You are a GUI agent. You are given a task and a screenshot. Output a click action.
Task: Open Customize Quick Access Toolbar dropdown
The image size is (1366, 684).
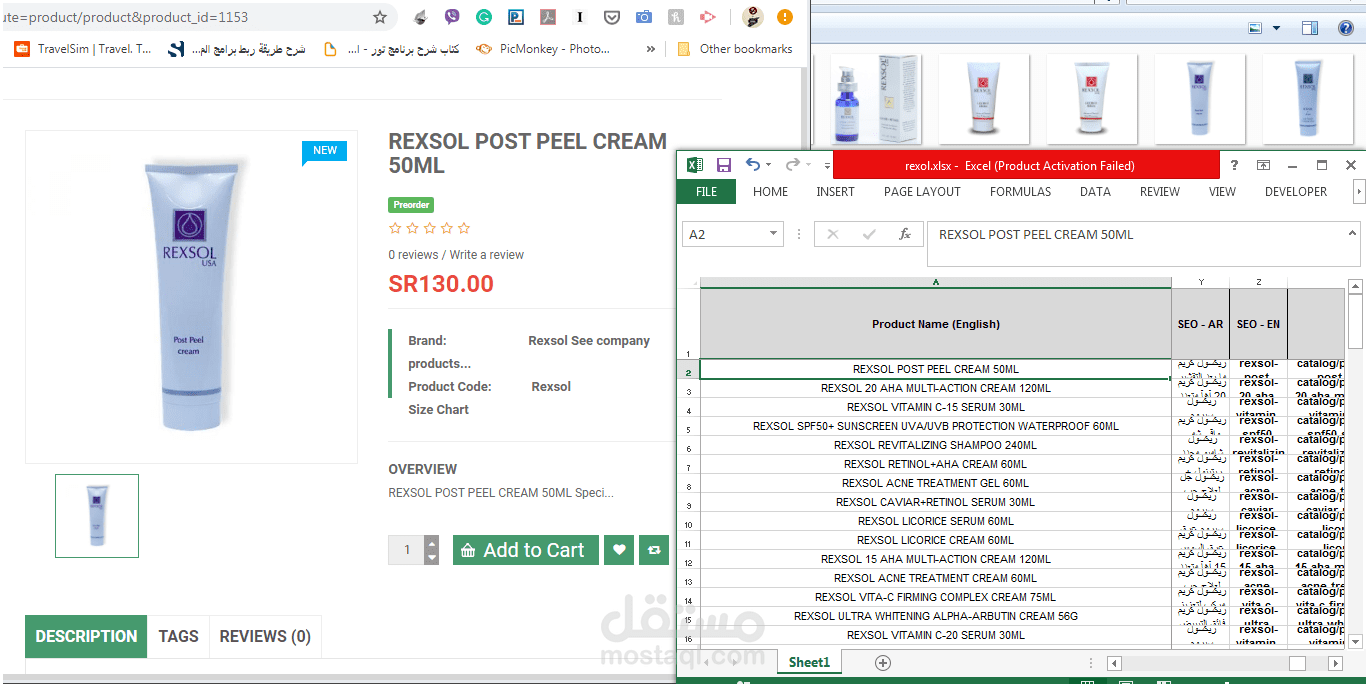click(827, 166)
